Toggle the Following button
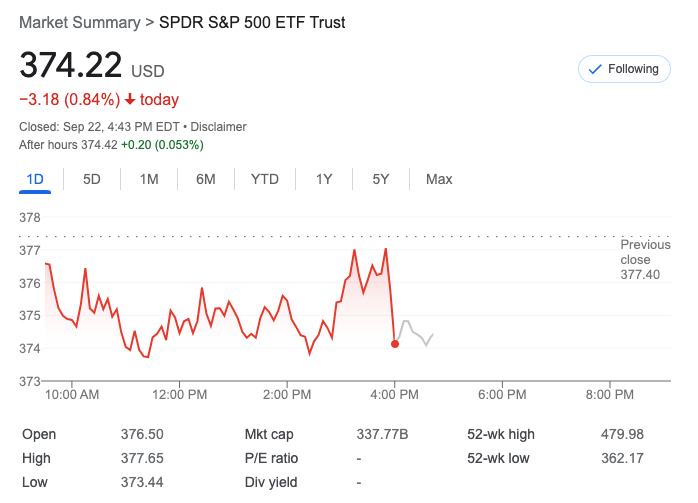The image size is (698, 503). pyautogui.click(x=624, y=69)
